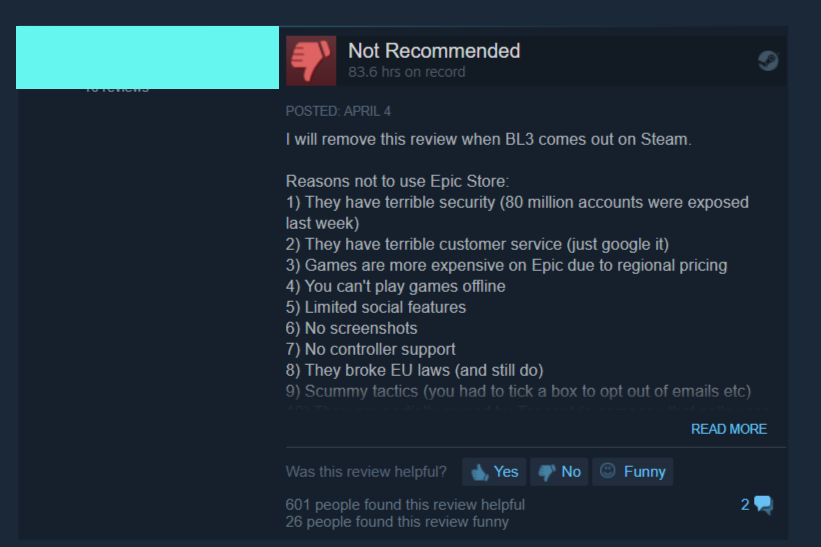Click the Reasons not to use Epic Store line
This screenshot has height=547, width=821.
(x=397, y=182)
